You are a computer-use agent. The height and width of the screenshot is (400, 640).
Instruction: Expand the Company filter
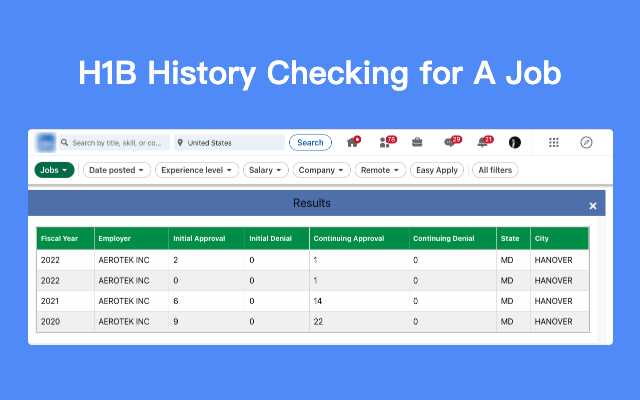321,170
